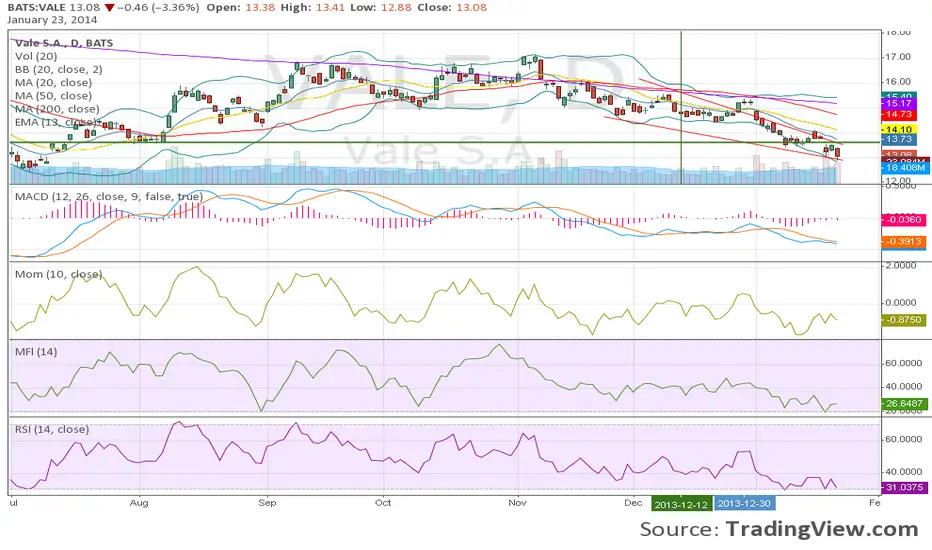
Task: Click the MFI 60.0000 axis label
Action: 903,363
